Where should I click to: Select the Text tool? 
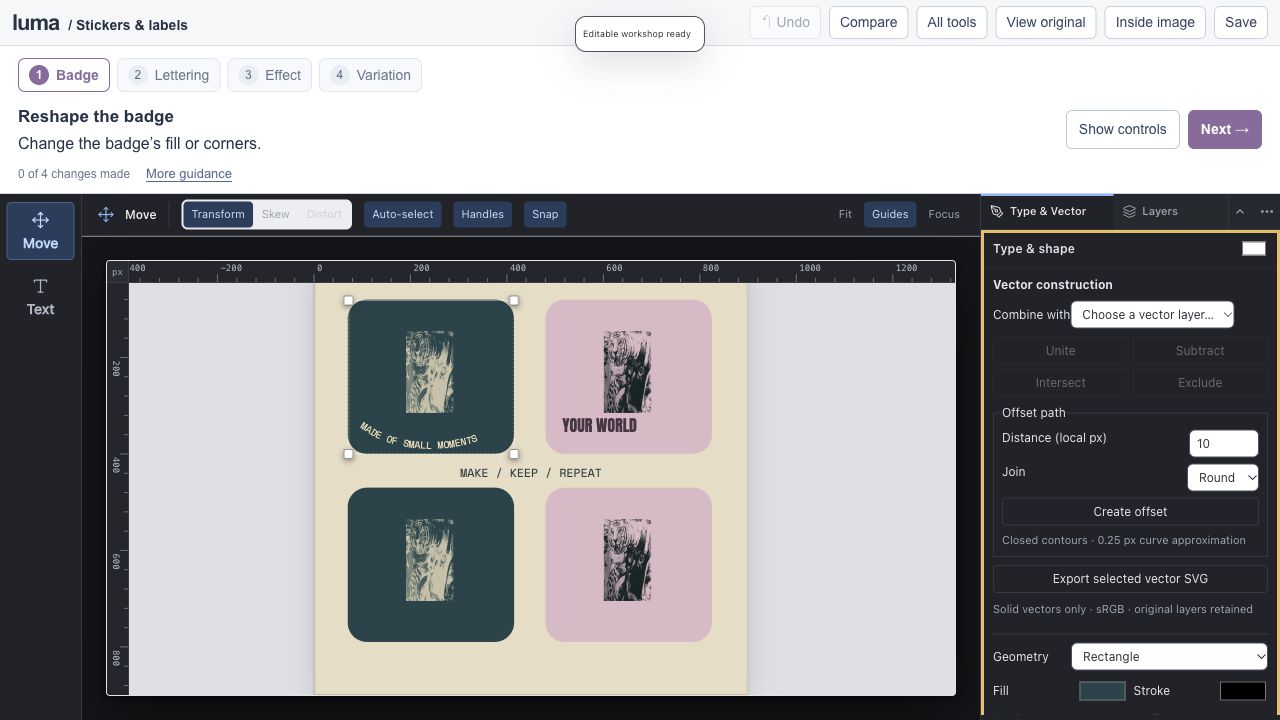tap(40, 297)
